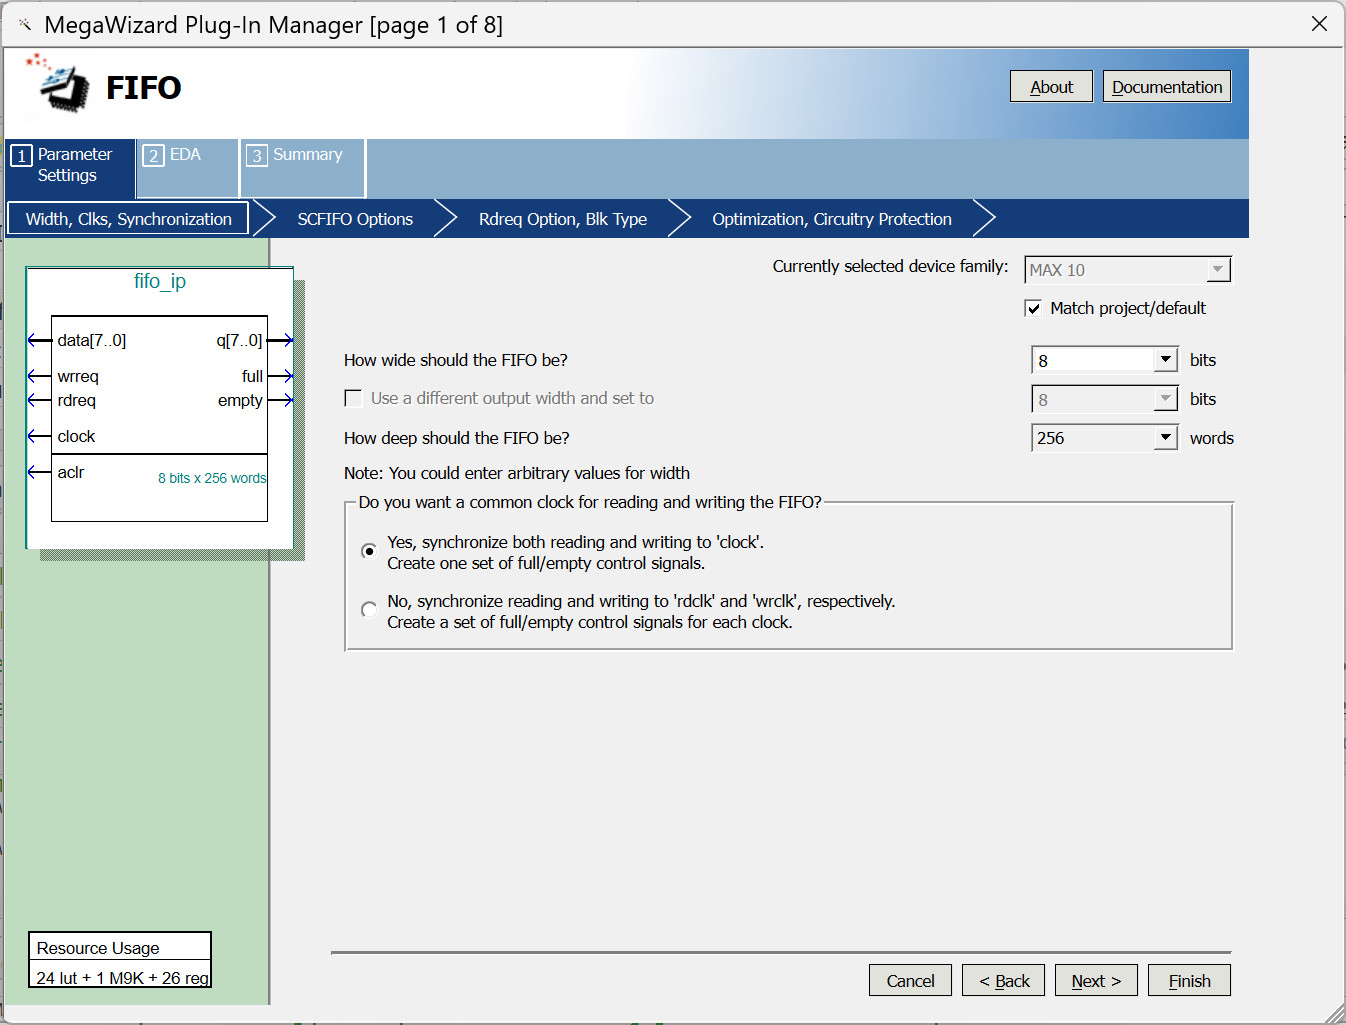The image size is (1346, 1025).
Task: Switch to the EDA tab
Action: tap(185, 155)
